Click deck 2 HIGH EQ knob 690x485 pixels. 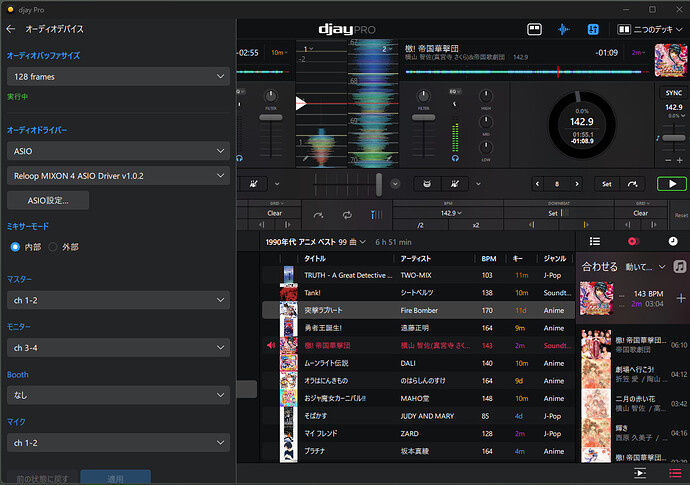486,96
